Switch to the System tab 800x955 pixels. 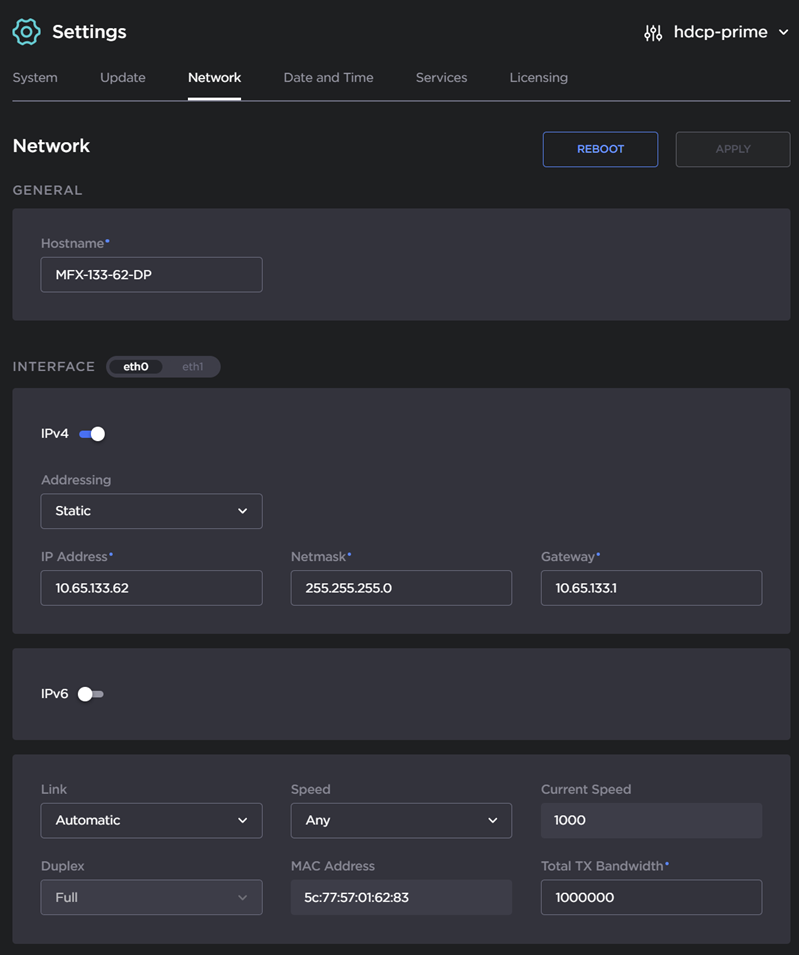tap(35, 78)
